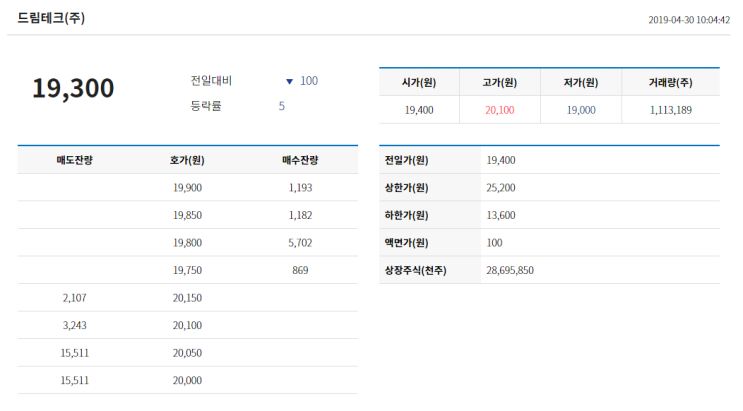The height and width of the screenshot is (411, 743).
Task: Click the 하한가(원) row label
Action: coord(407,215)
